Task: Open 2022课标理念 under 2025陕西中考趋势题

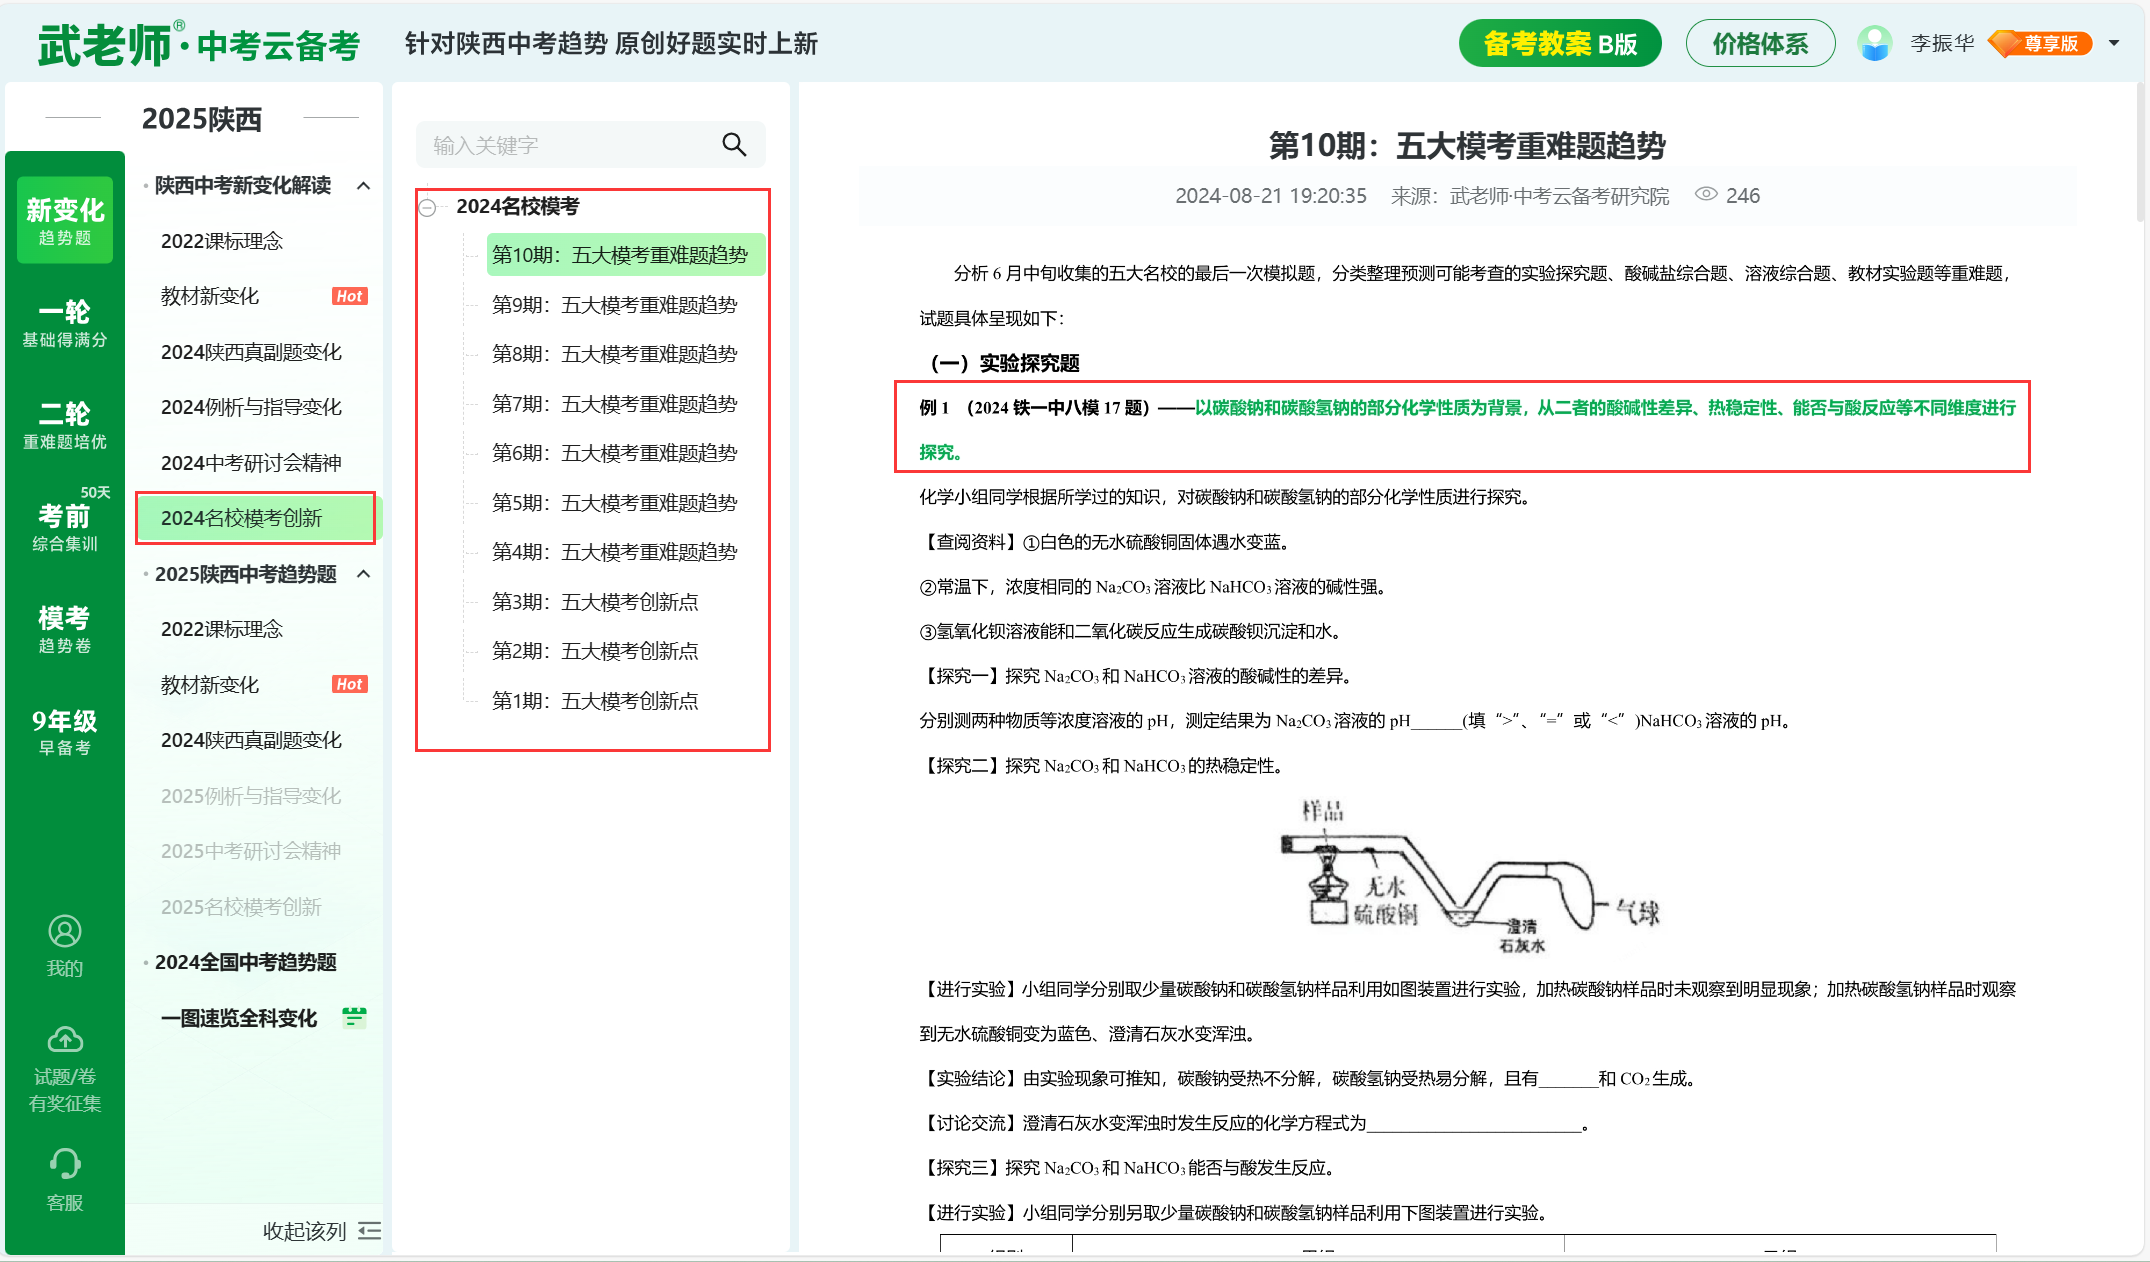Action: point(222,629)
